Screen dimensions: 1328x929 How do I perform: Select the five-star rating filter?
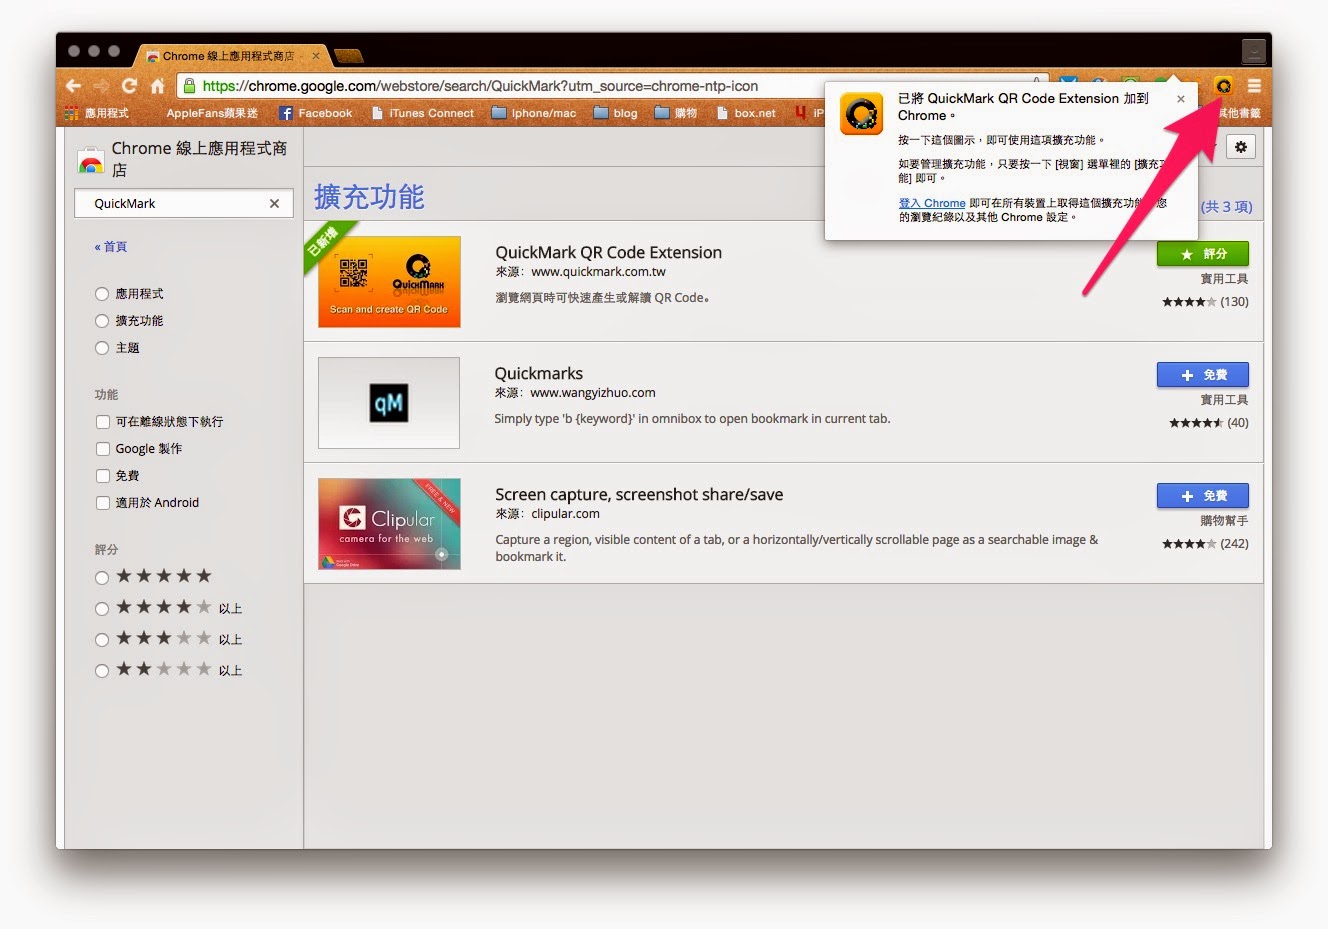tap(102, 577)
